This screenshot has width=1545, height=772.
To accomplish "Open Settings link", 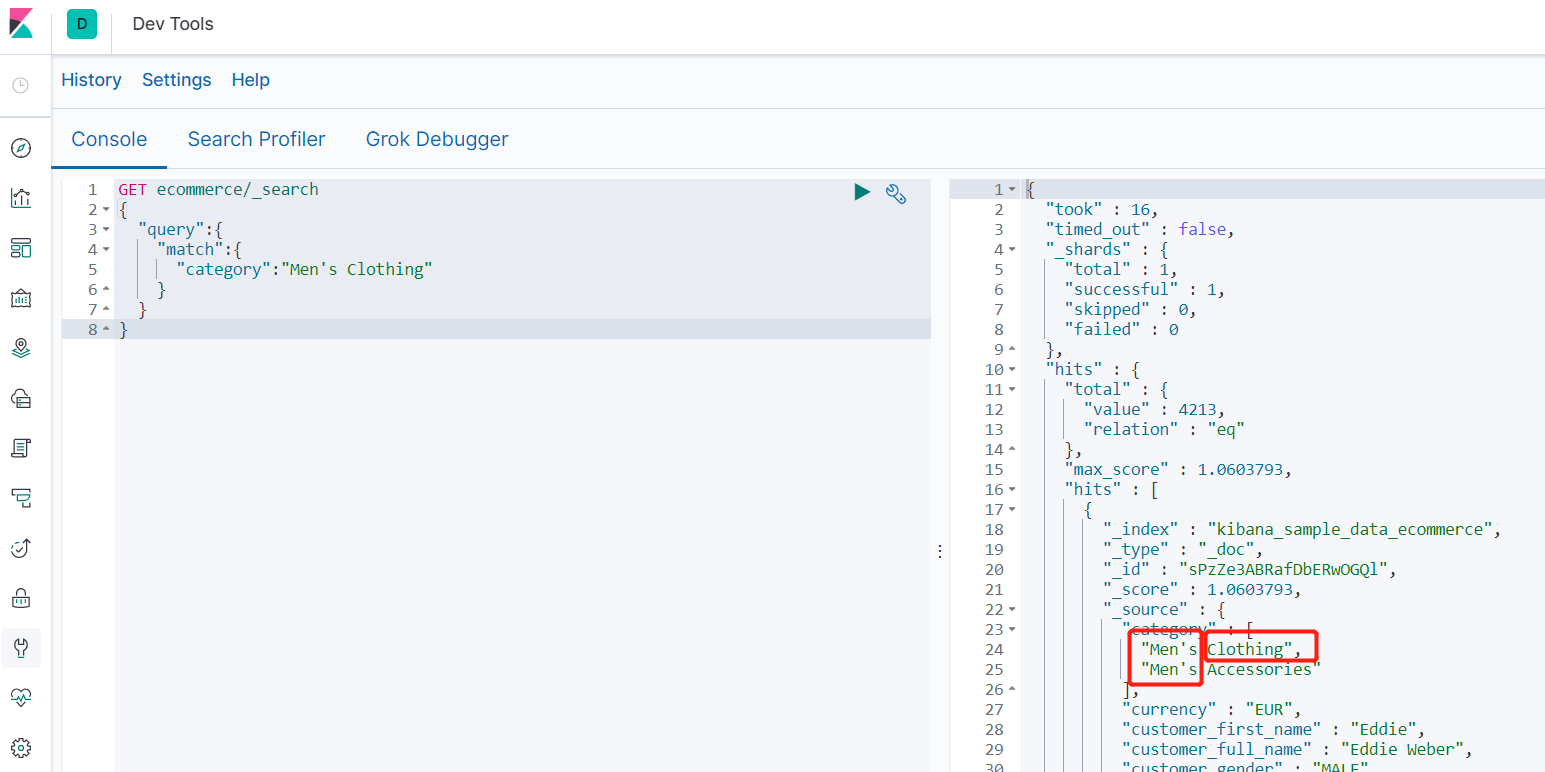I will click(176, 80).
